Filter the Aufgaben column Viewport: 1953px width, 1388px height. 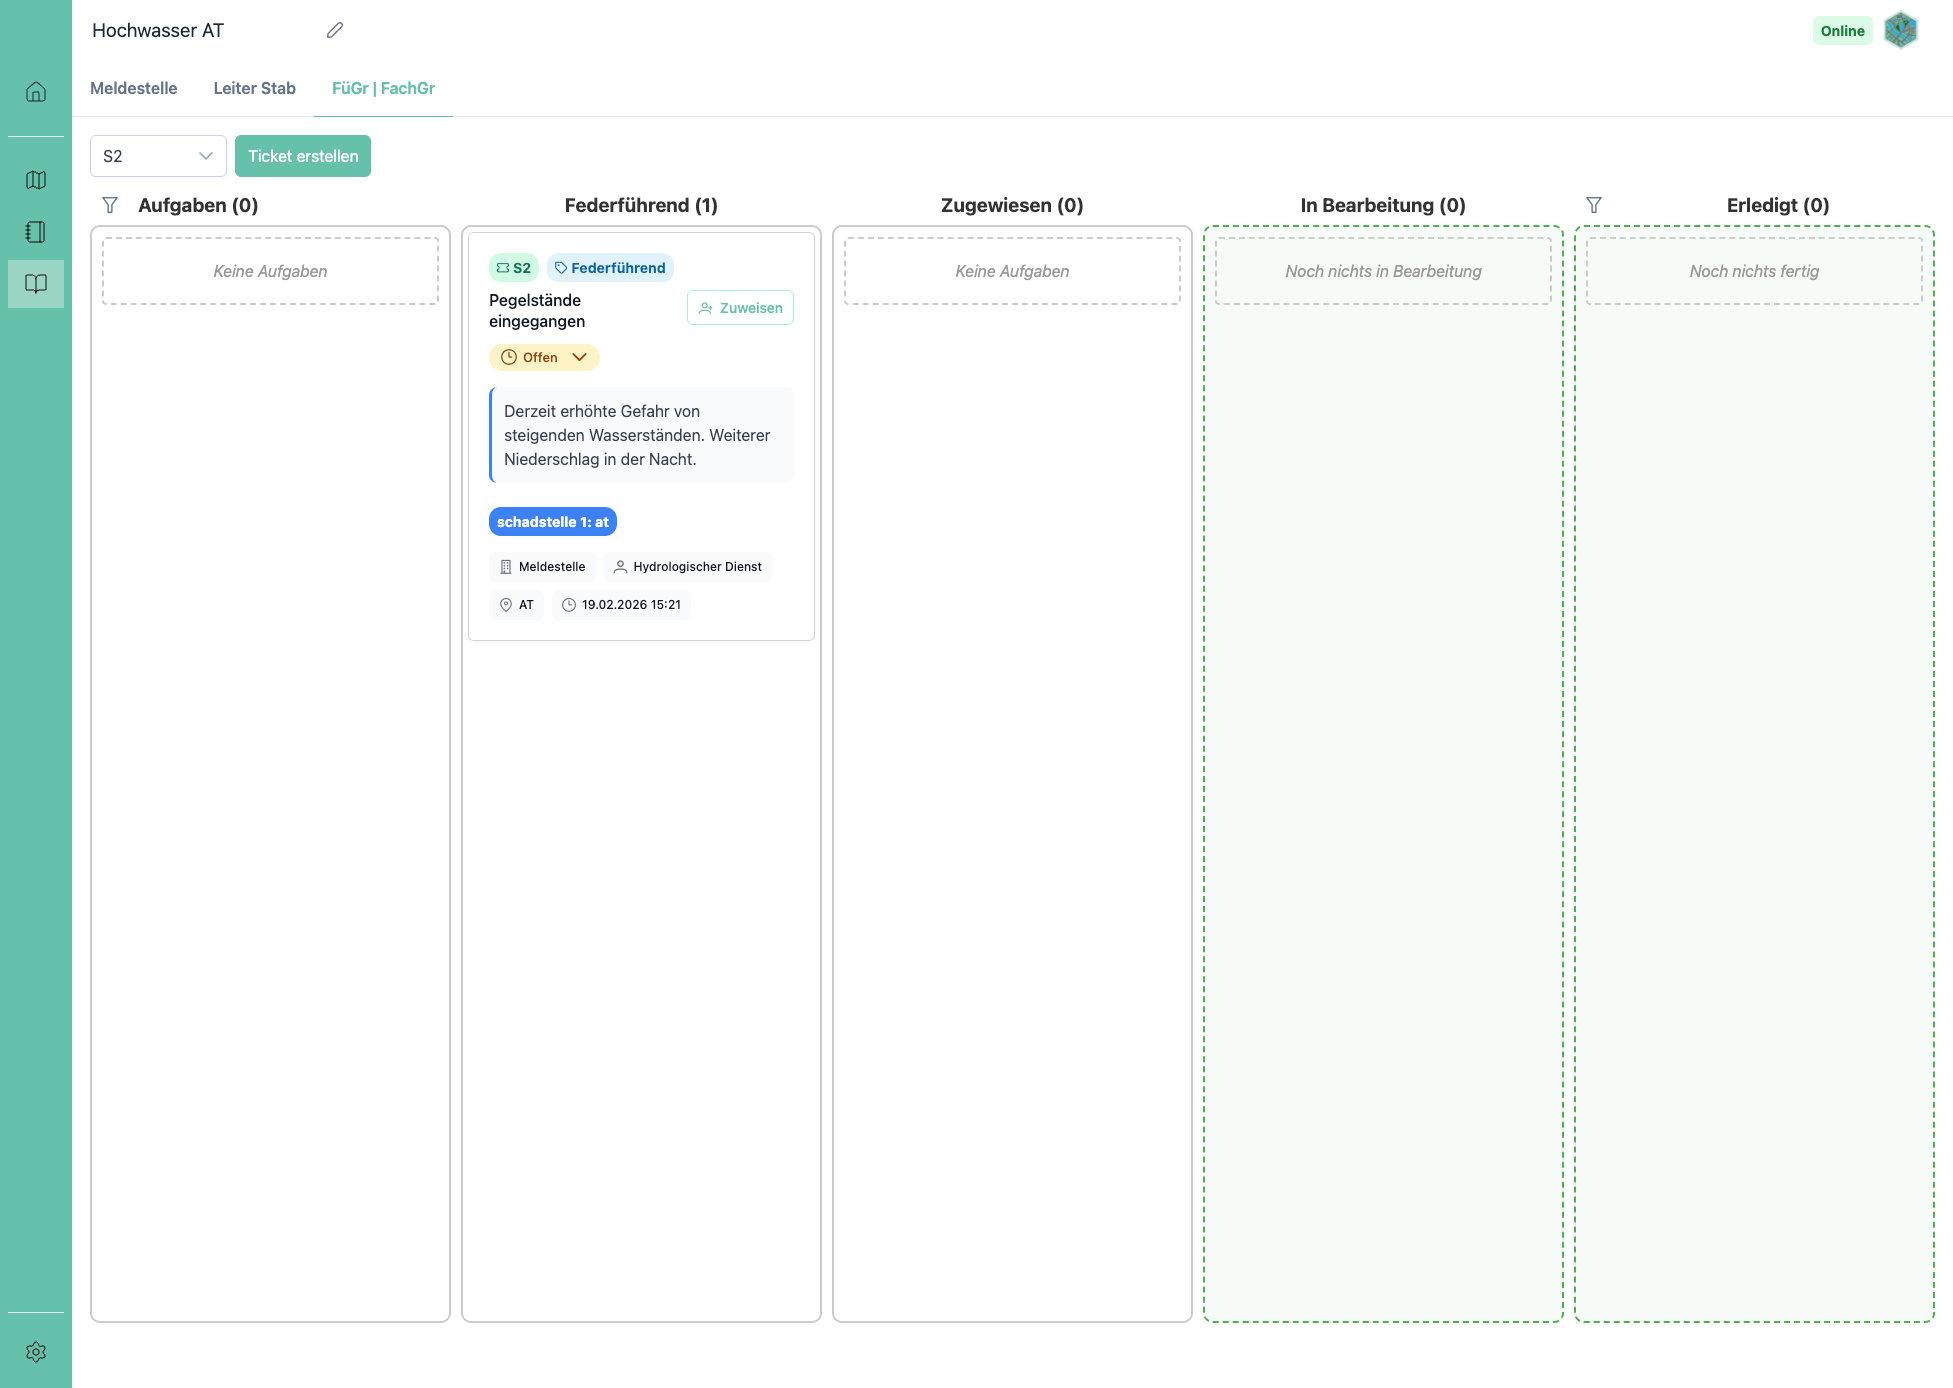point(110,205)
